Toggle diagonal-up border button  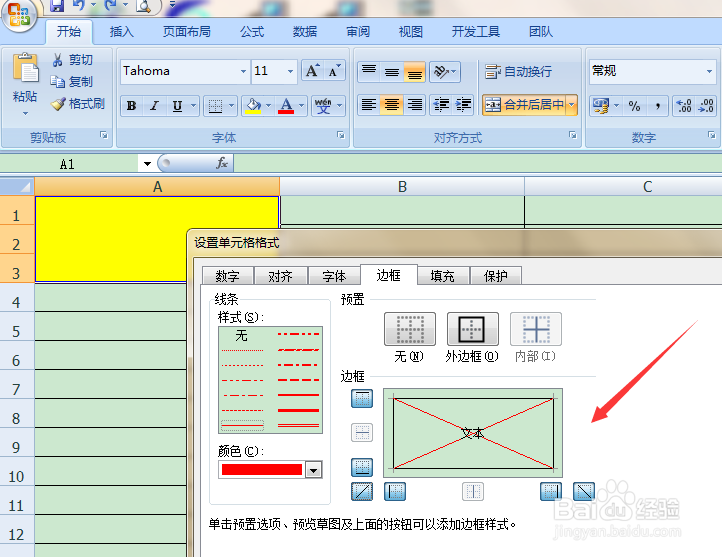362,491
